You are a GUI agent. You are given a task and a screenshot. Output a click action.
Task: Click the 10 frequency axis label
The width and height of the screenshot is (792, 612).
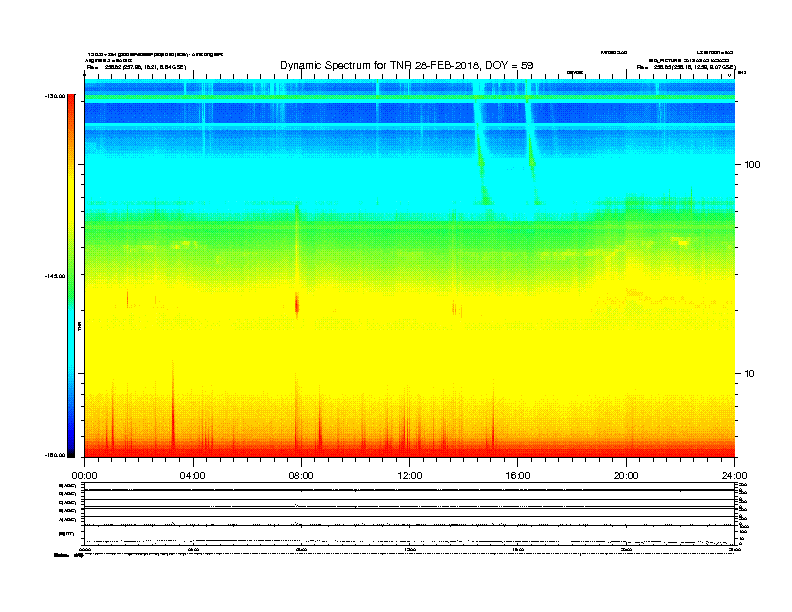[x=749, y=374]
